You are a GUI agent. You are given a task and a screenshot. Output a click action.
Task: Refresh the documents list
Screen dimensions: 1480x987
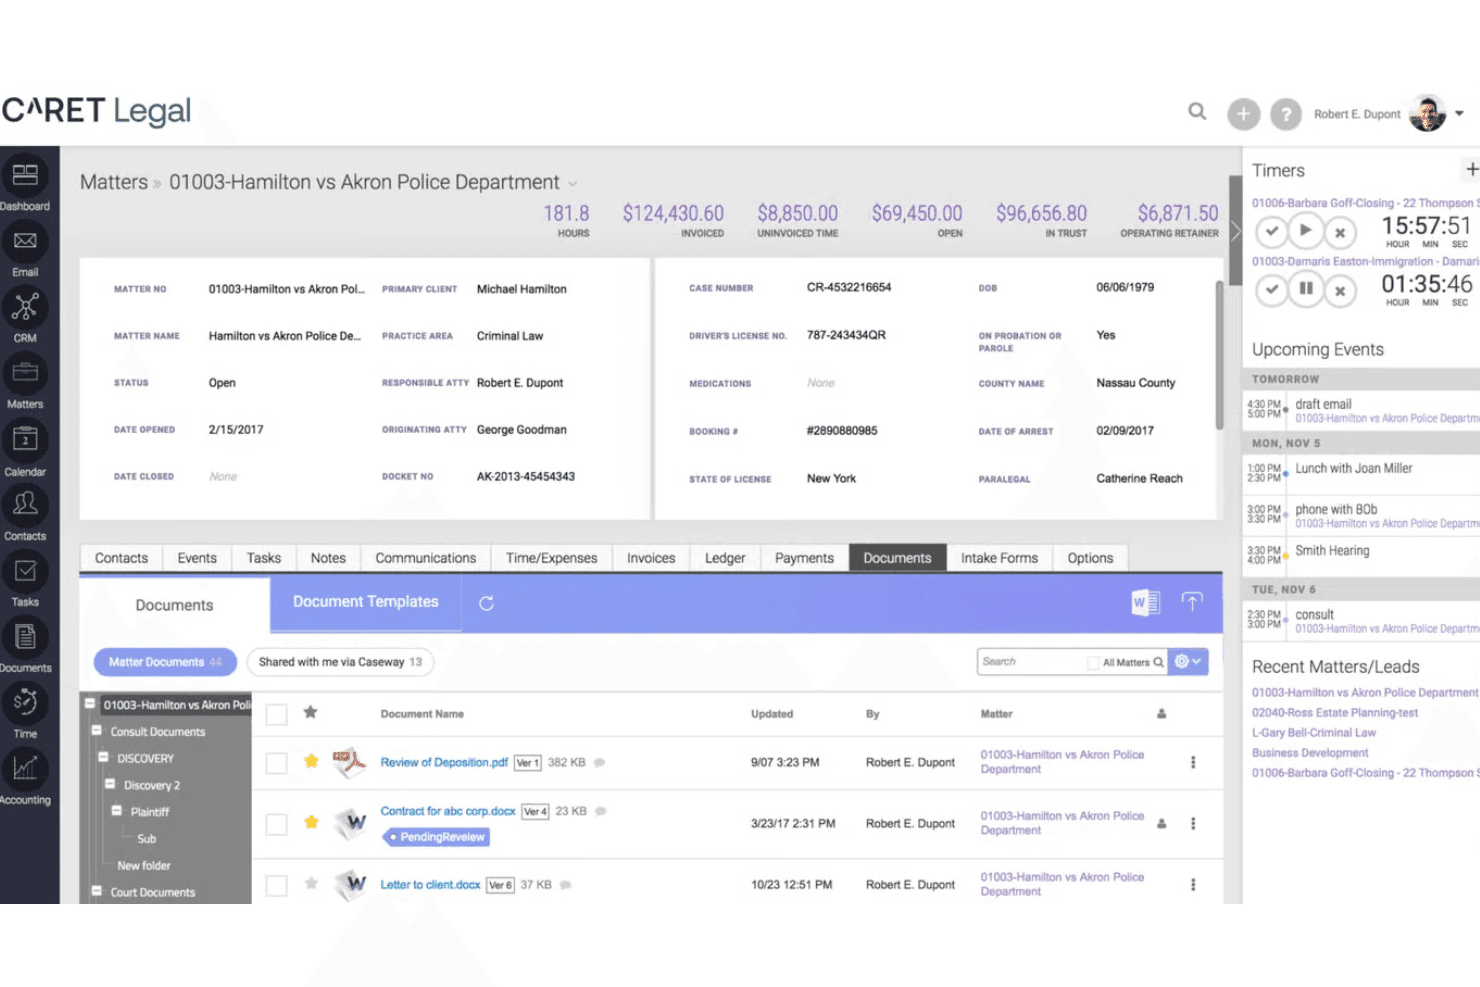click(487, 603)
